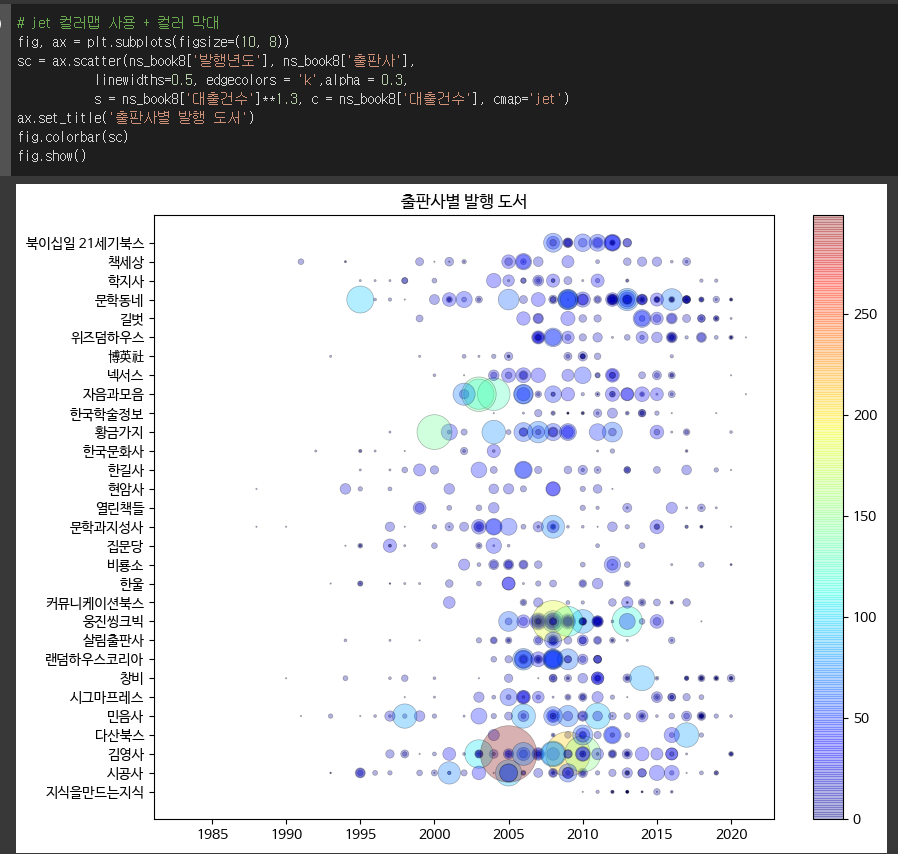Click the y-axis label '자음과모음'

click(113, 394)
